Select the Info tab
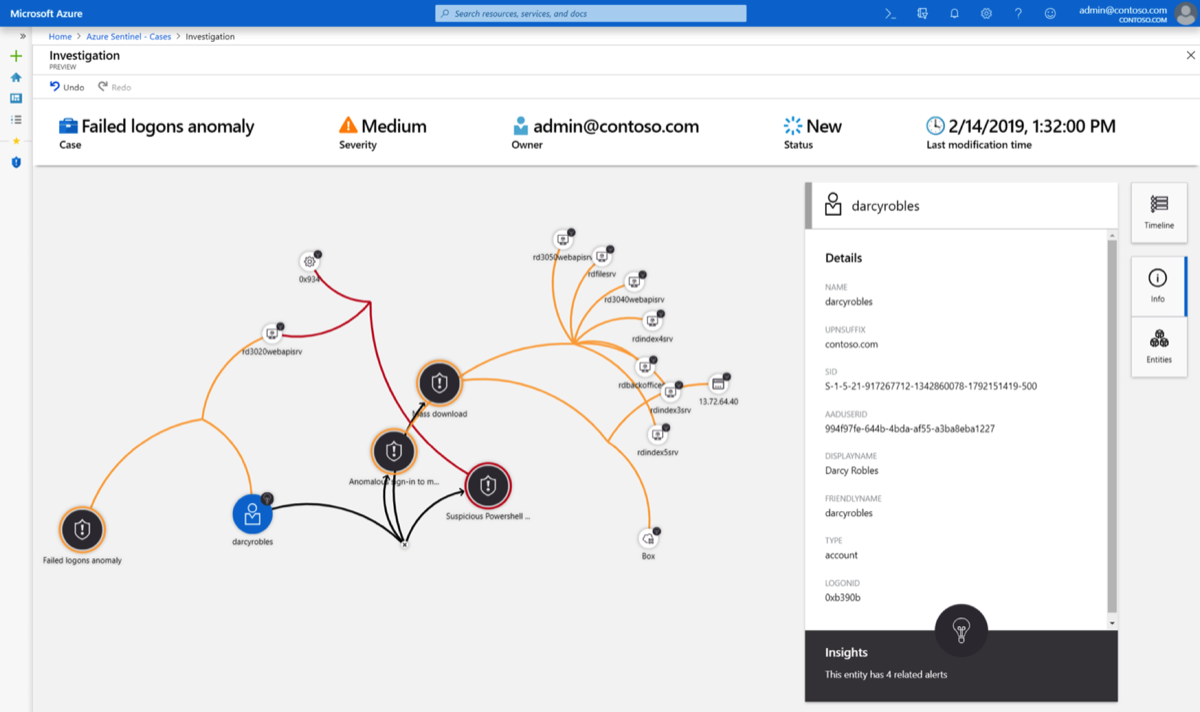1200x712 pixels. (x=1158, y=285)
